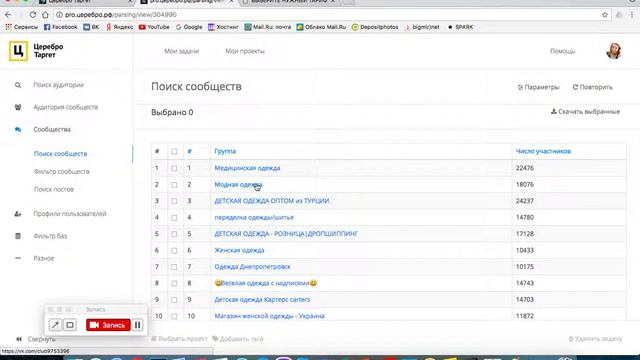
Task: Click participant count 14780
Action: point(524,218)
